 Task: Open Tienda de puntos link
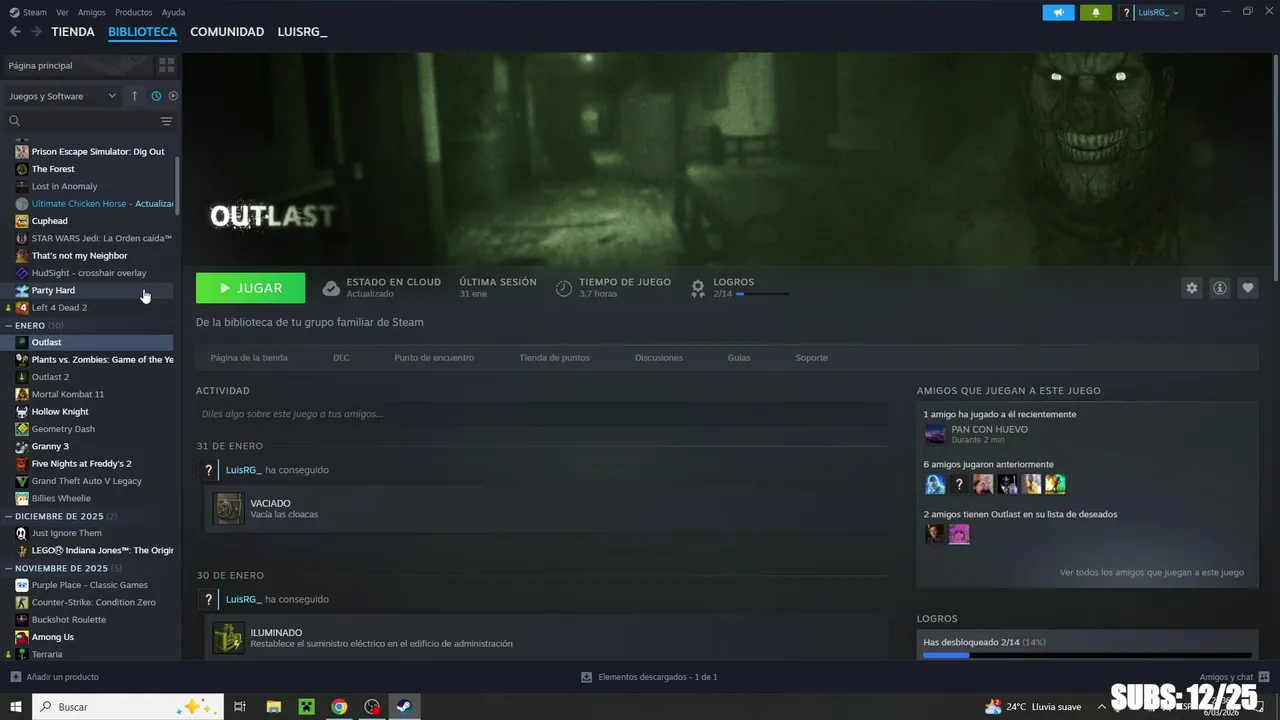pos(554,357)
